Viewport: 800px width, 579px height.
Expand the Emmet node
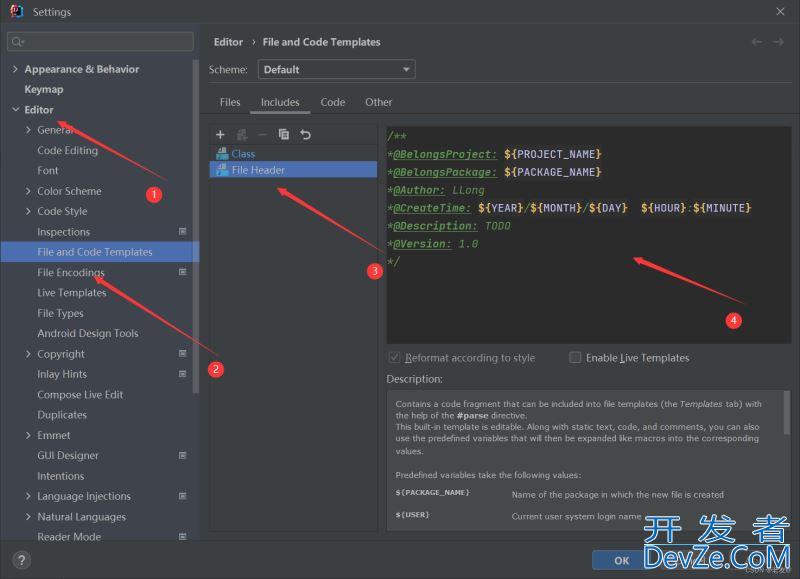[x=28, y=435]
